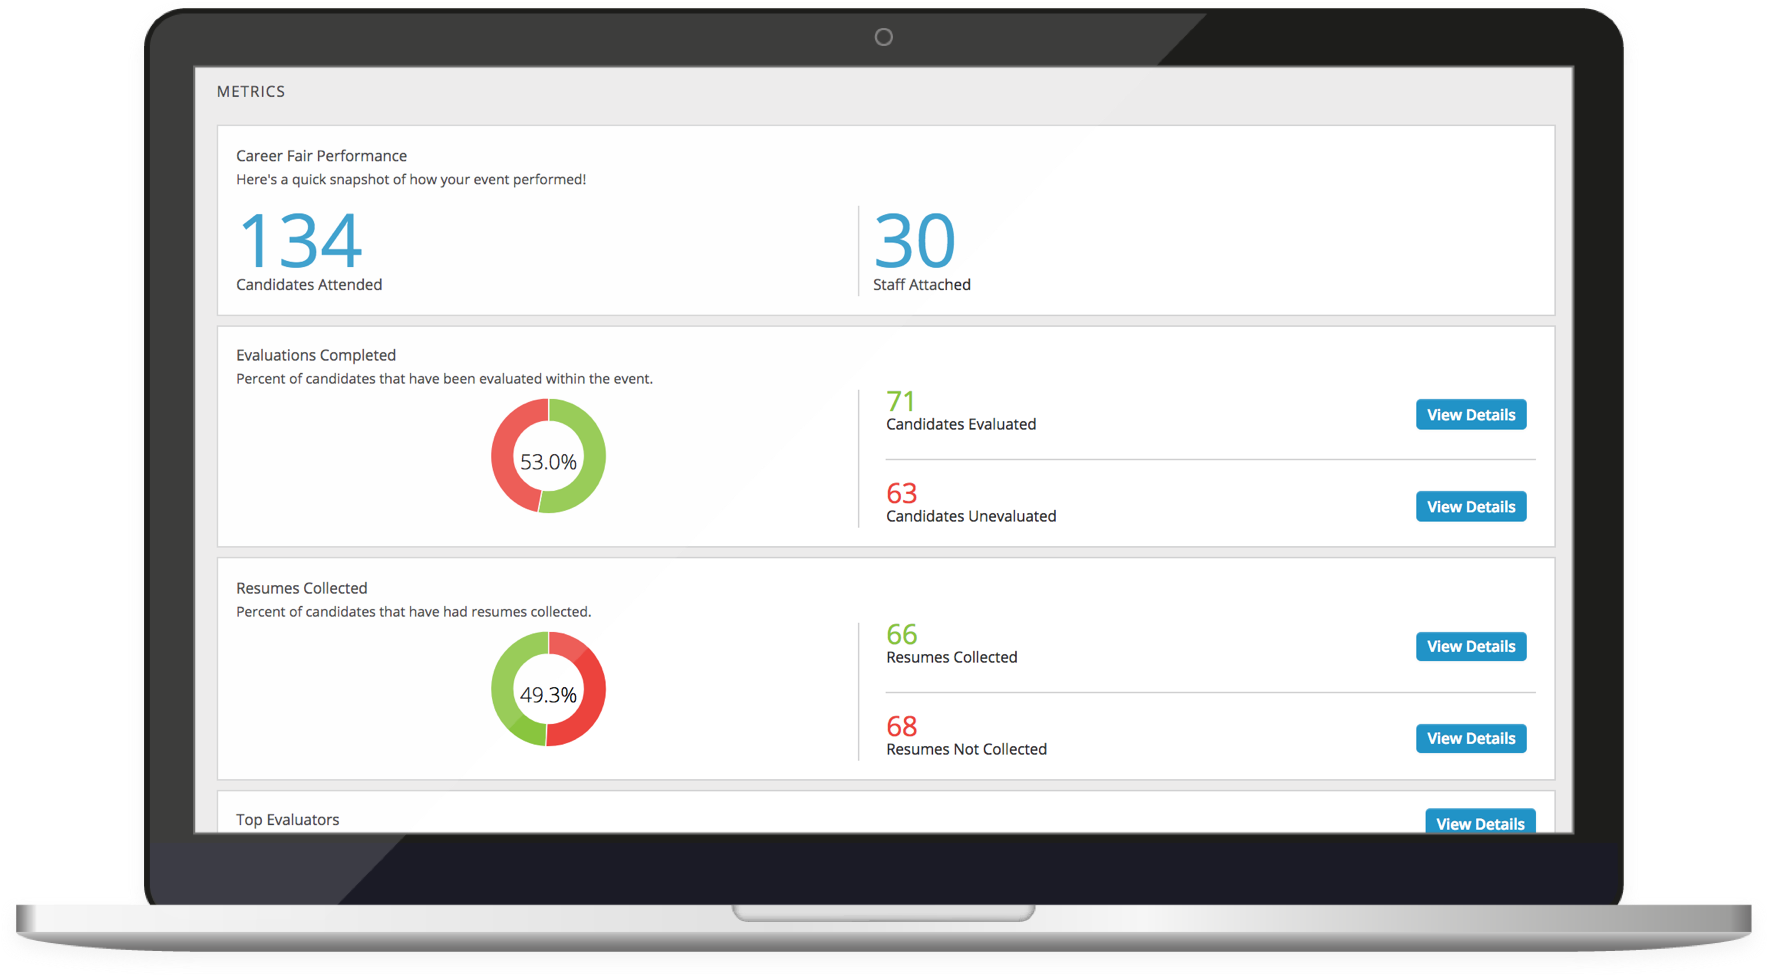Click the green 71 evaluated count

(900, 401)
